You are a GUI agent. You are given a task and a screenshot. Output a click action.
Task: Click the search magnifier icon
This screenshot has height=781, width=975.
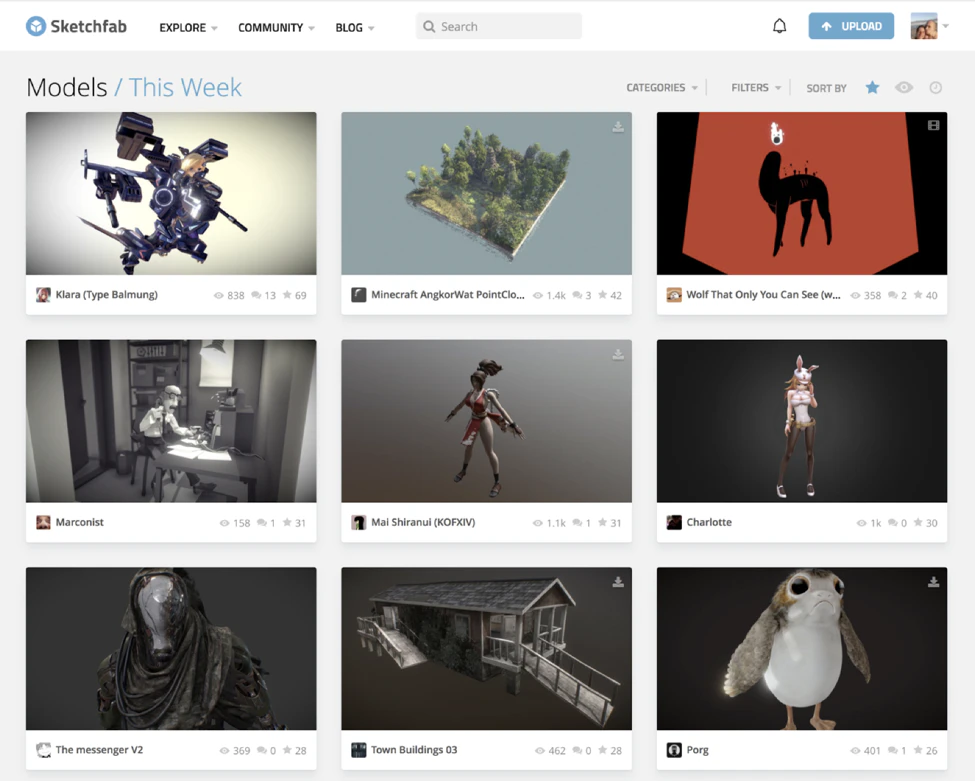(x=429, y=27)
